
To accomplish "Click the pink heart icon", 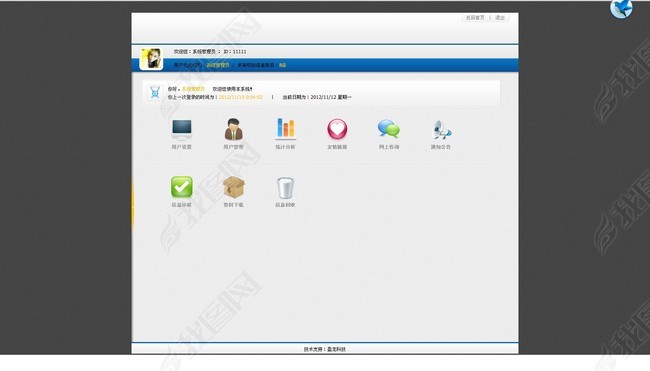I will pos(337,129).
